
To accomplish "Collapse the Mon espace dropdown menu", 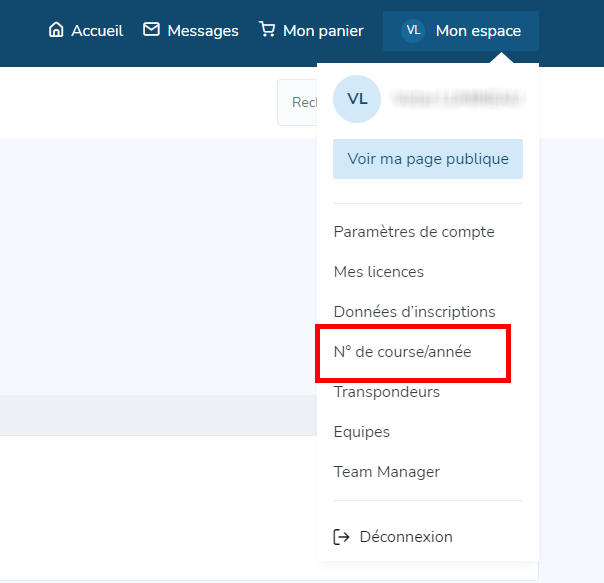I will 478,31.
